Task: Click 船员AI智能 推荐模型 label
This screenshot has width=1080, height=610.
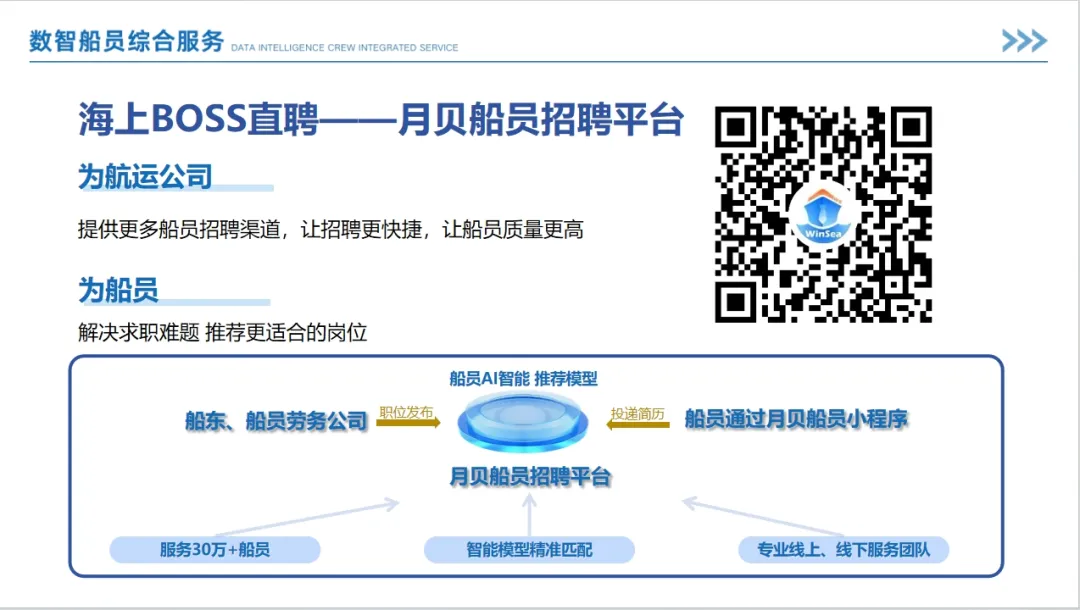Action: [523, 379]
